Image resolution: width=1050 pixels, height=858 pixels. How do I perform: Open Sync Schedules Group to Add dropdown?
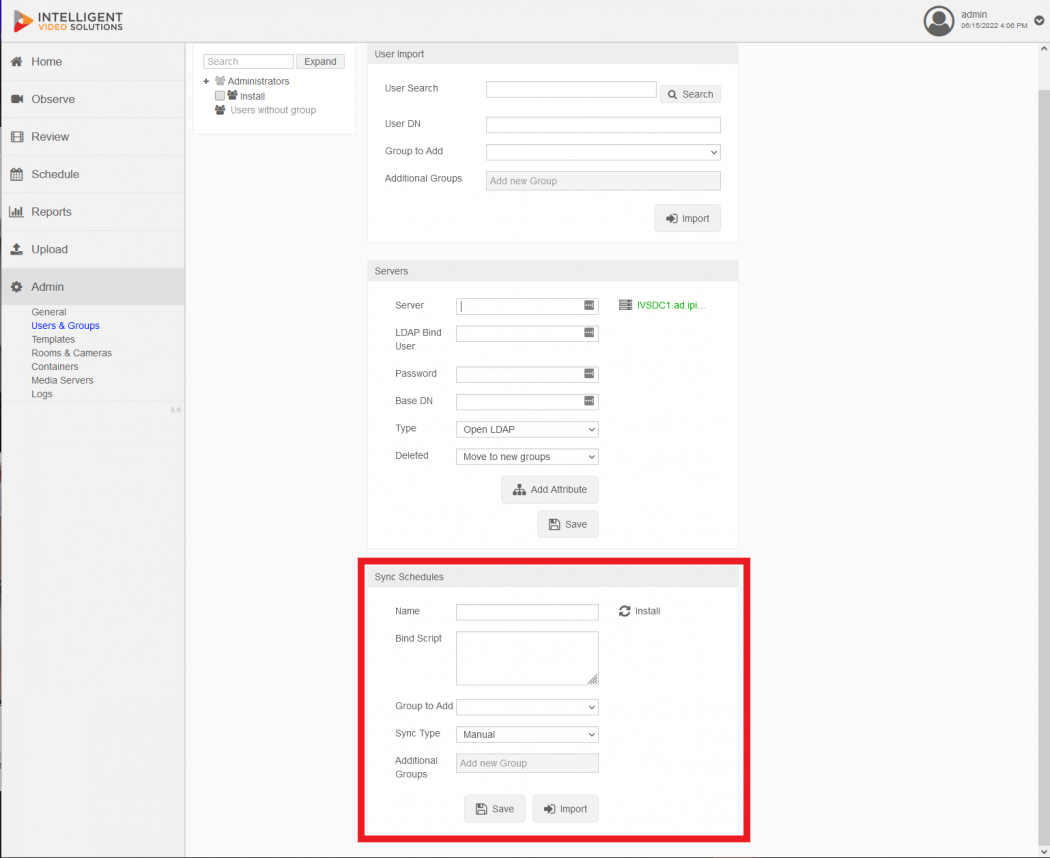coord(527,707)
